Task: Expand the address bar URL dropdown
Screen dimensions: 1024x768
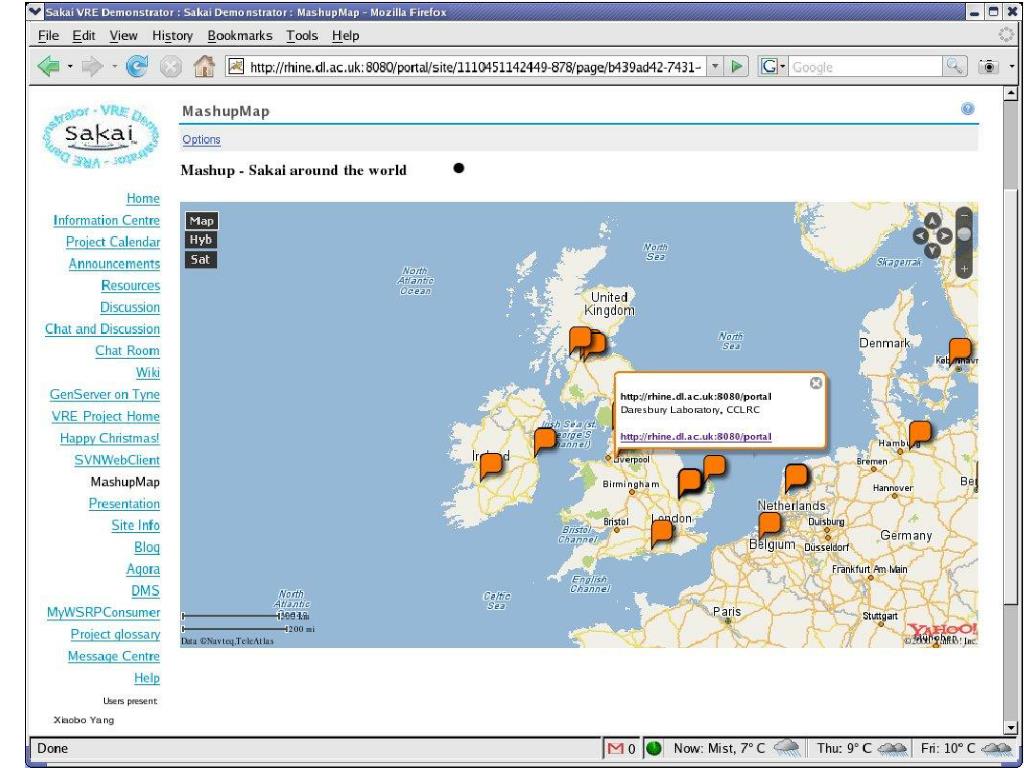Action: click(x=715, y=66)
